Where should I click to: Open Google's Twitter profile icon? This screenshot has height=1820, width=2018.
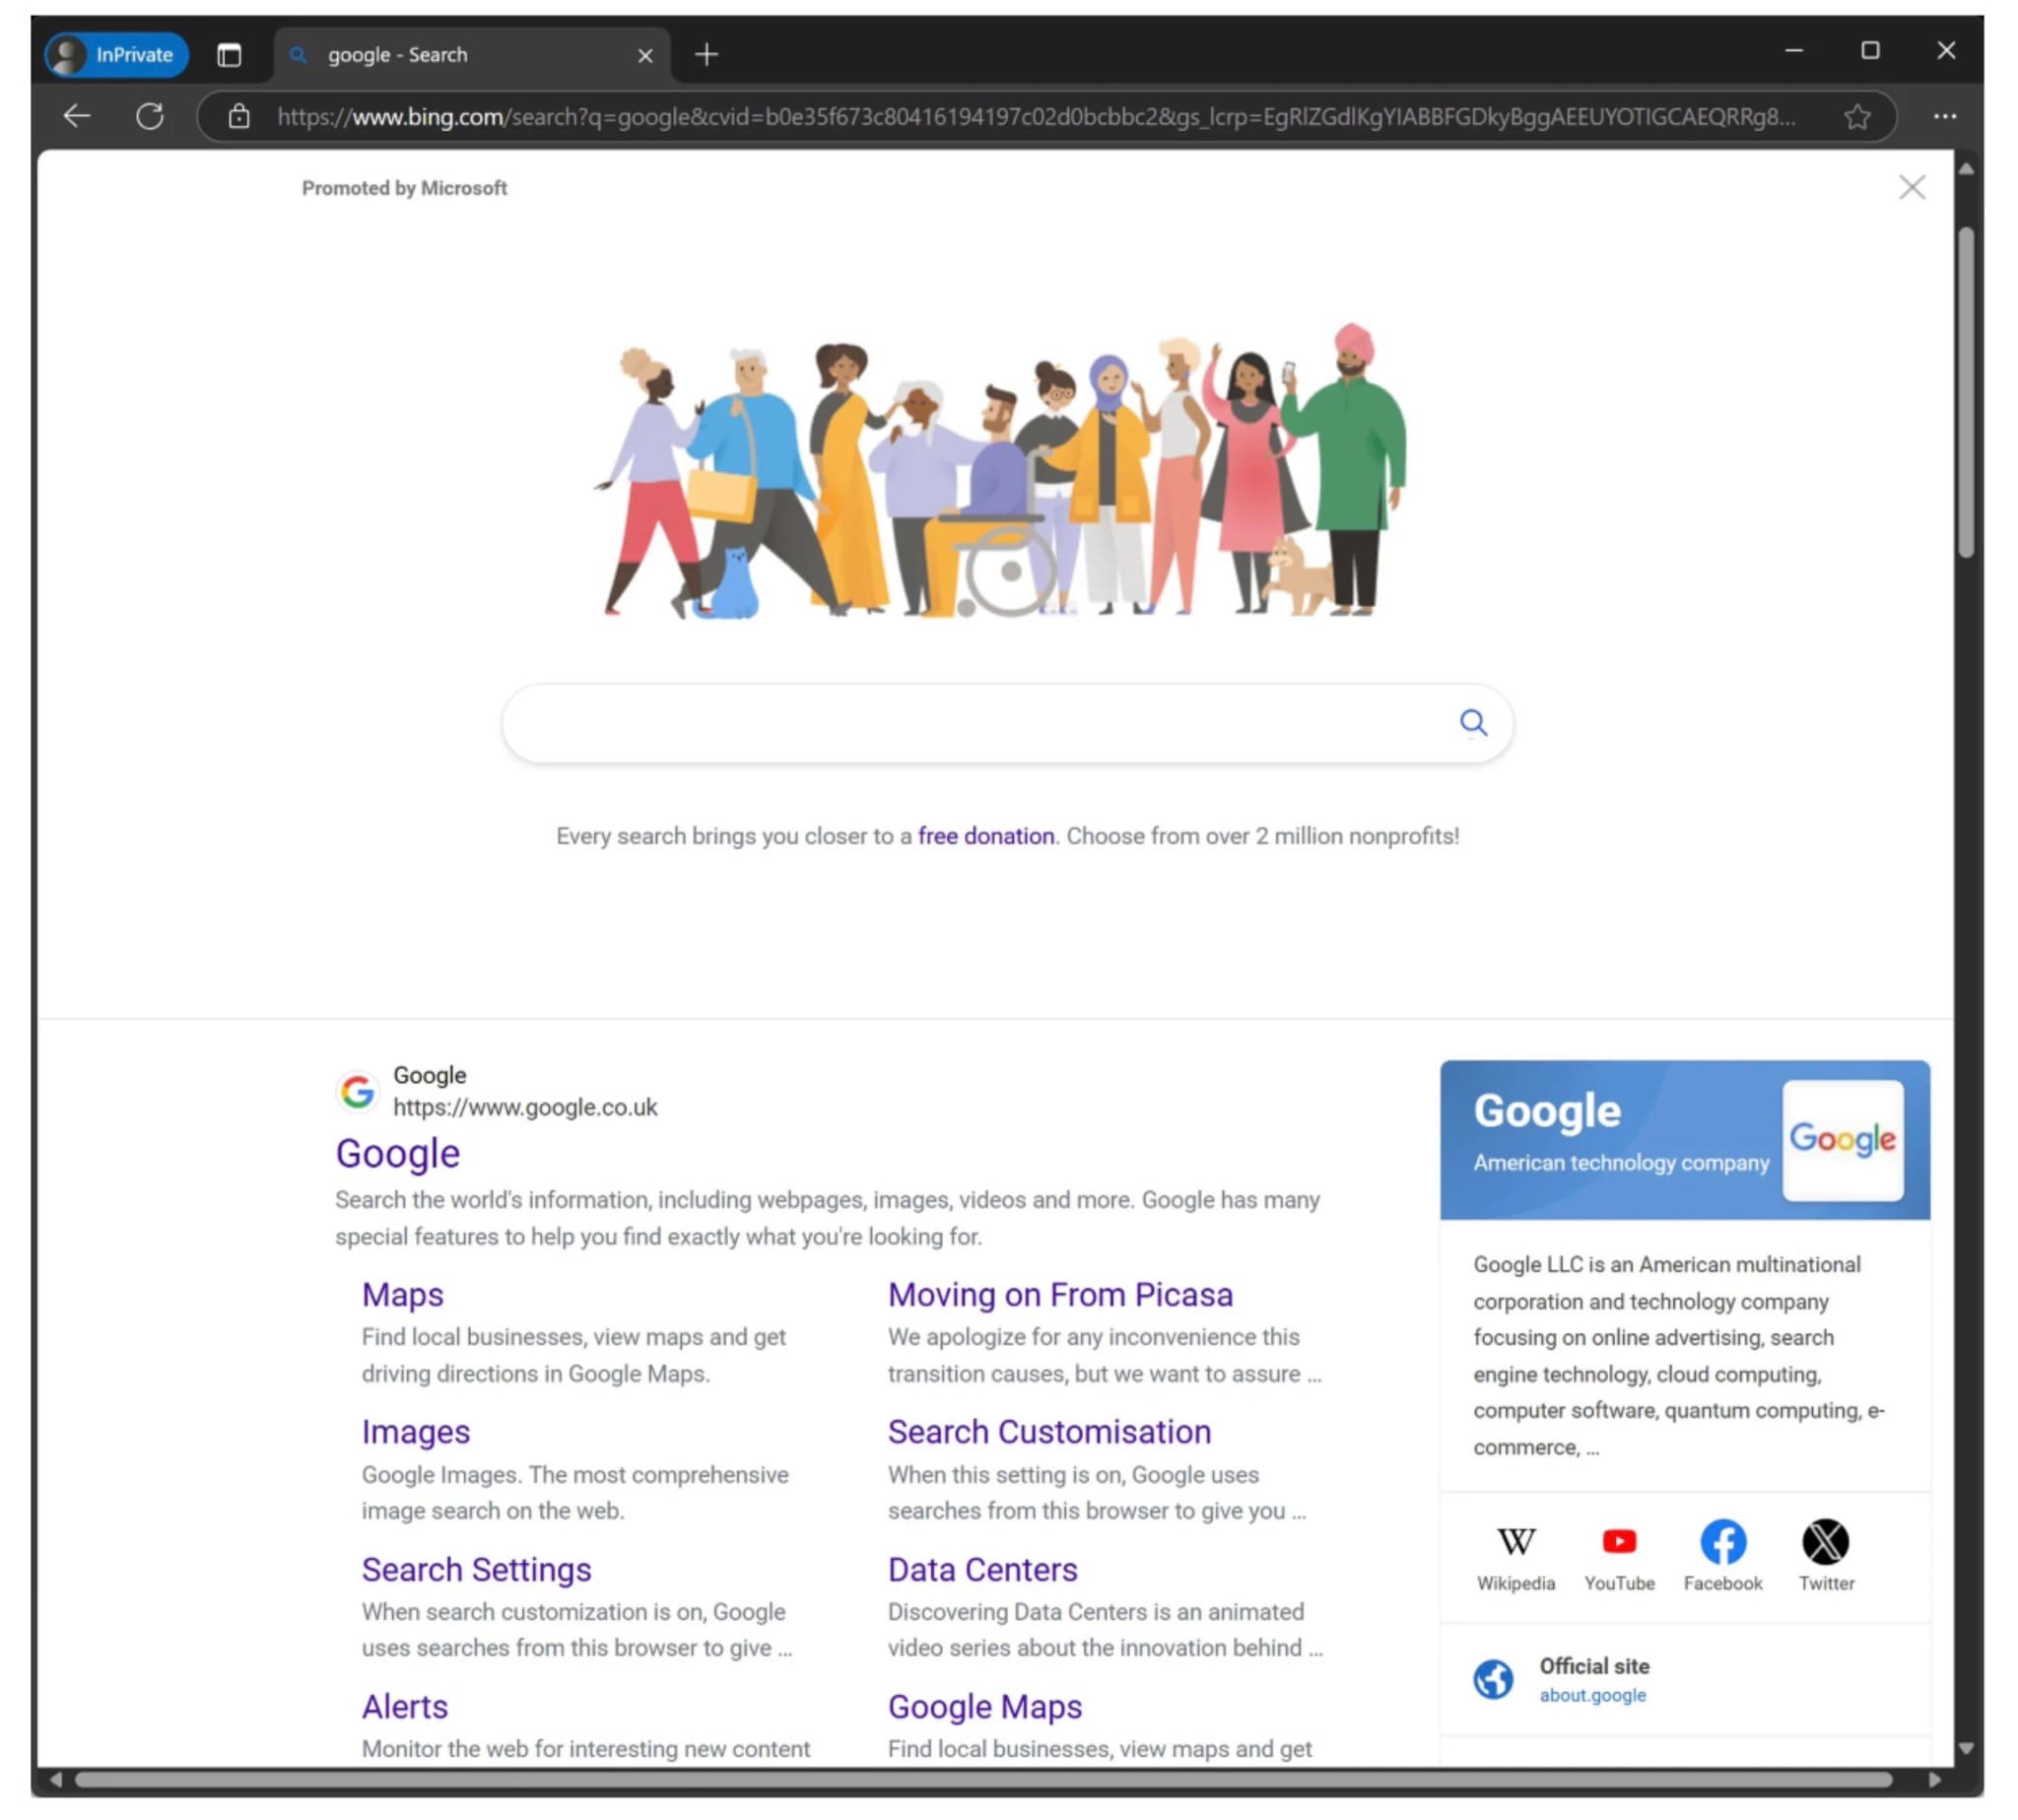(x=1826, y=1543)
